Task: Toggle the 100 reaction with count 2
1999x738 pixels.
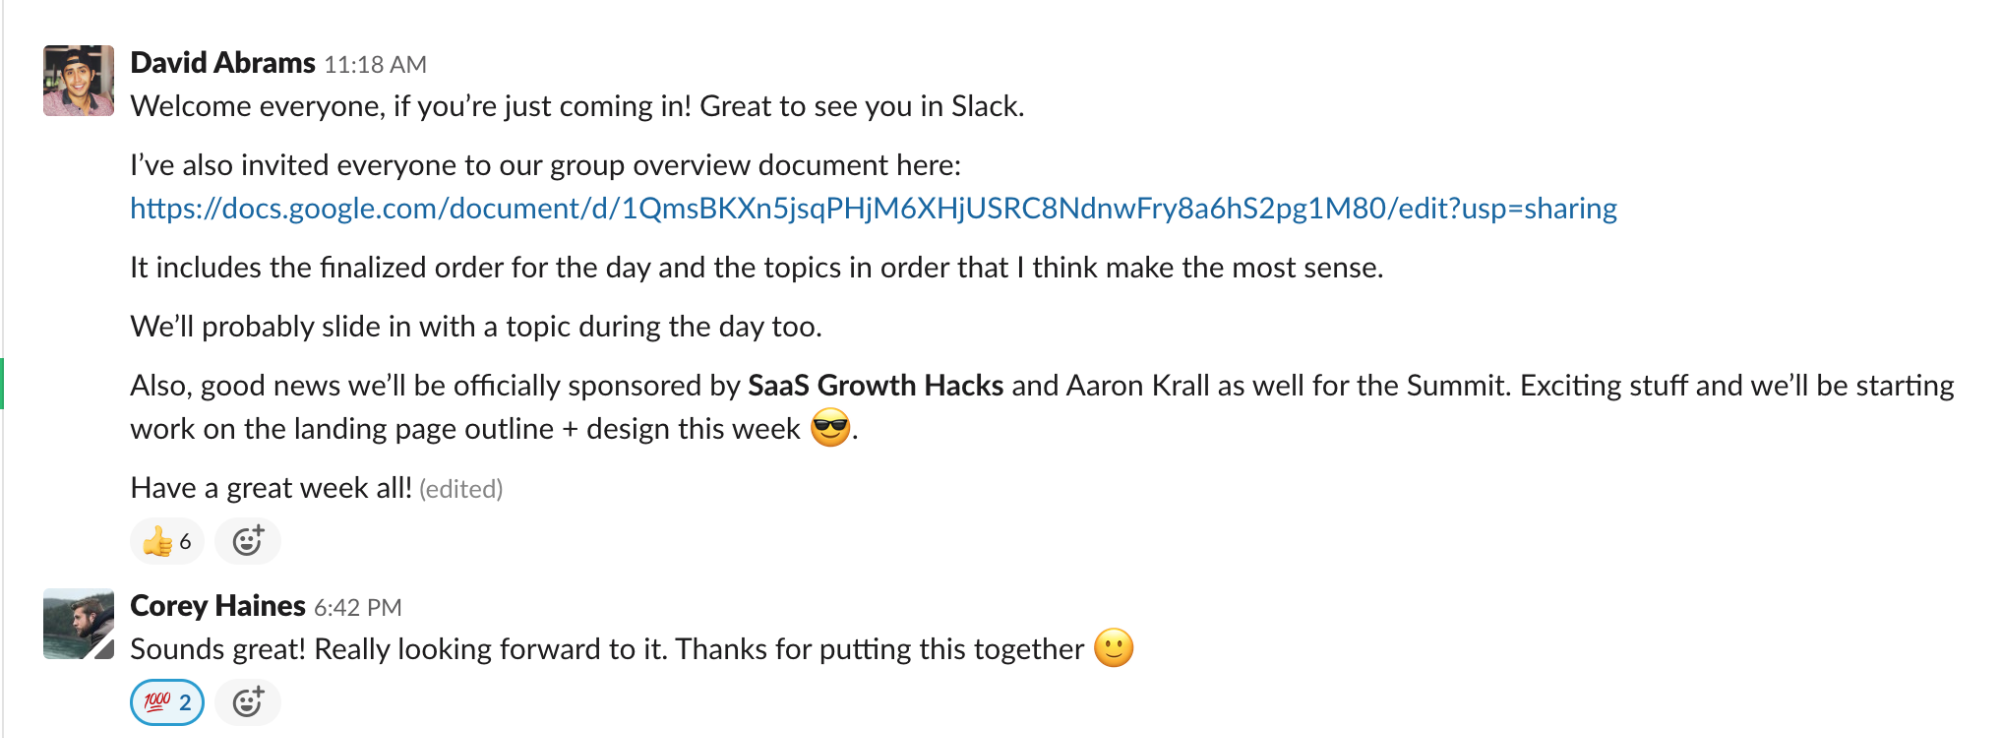Action: point(167,703)
